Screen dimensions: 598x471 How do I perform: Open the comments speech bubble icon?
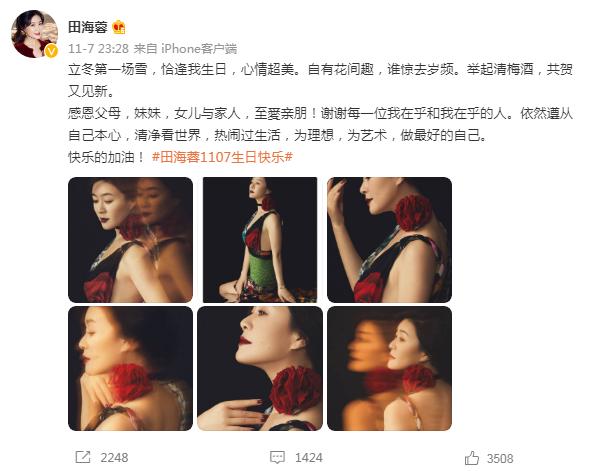click(277, 457)
